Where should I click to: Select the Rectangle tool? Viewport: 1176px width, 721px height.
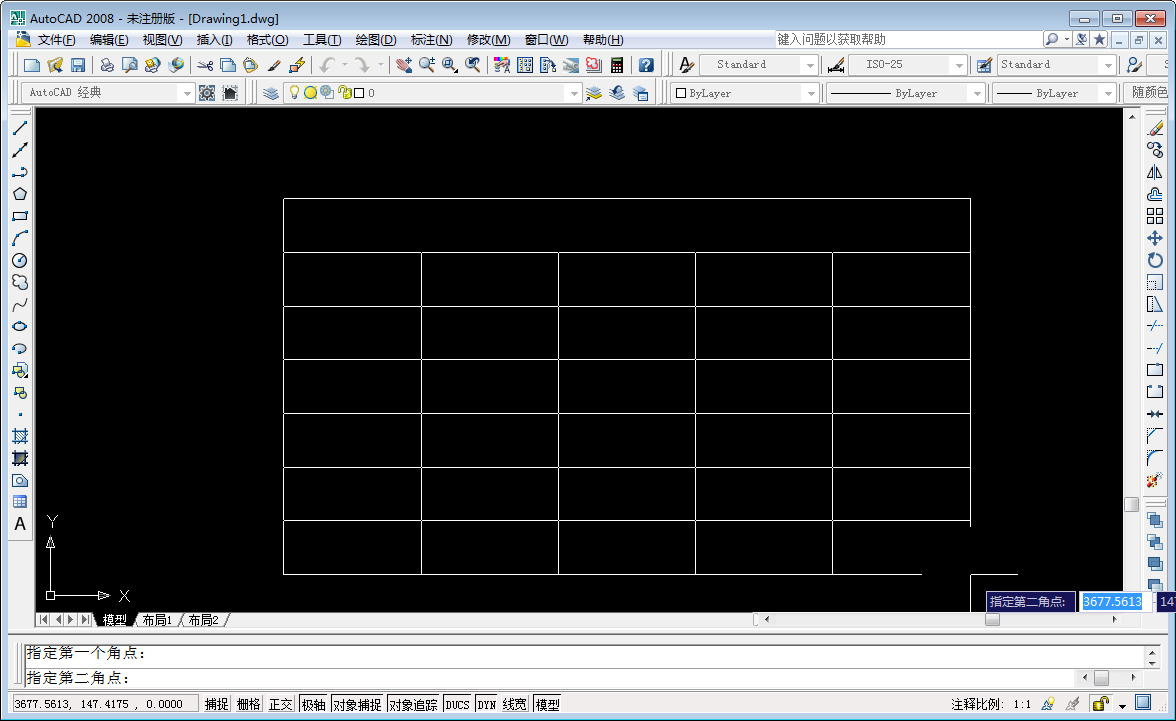tap(20, 215)
